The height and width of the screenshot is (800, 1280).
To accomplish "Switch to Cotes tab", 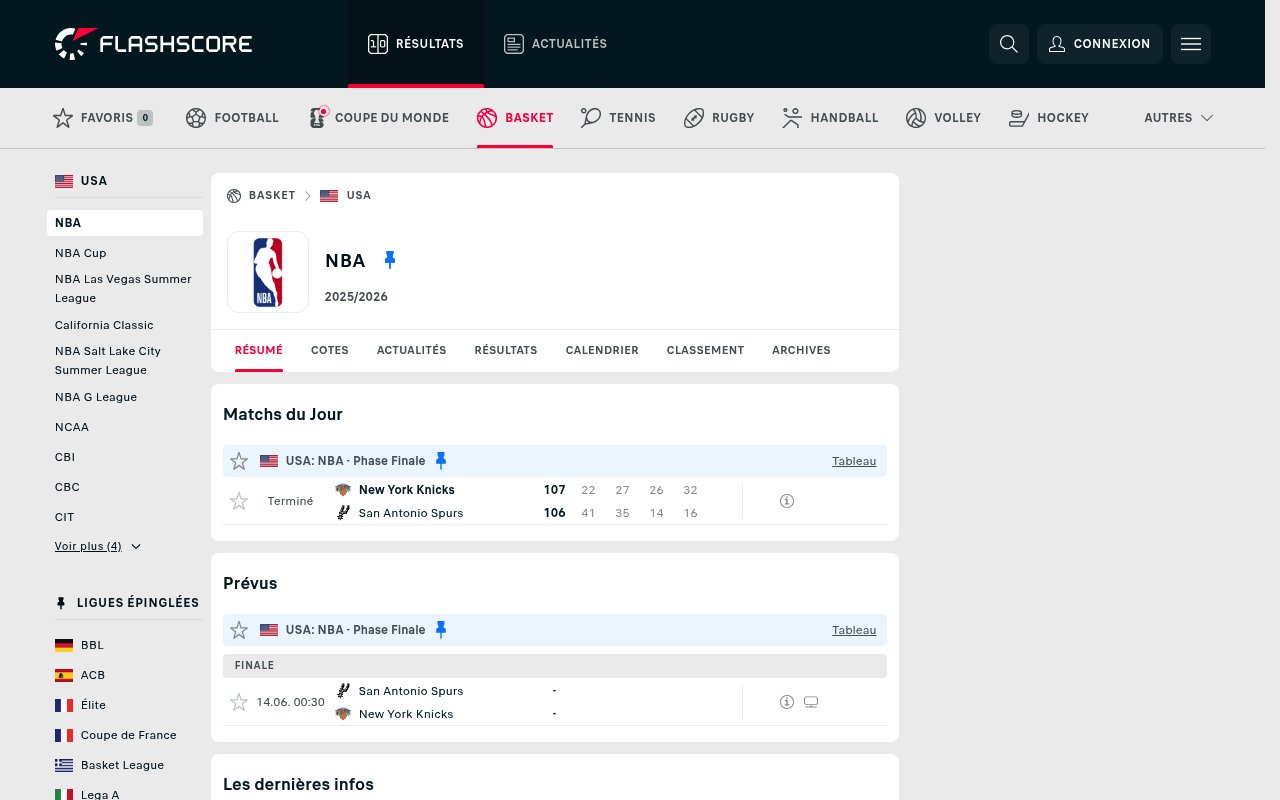I will pyautogui.click(x=330, y=350).
